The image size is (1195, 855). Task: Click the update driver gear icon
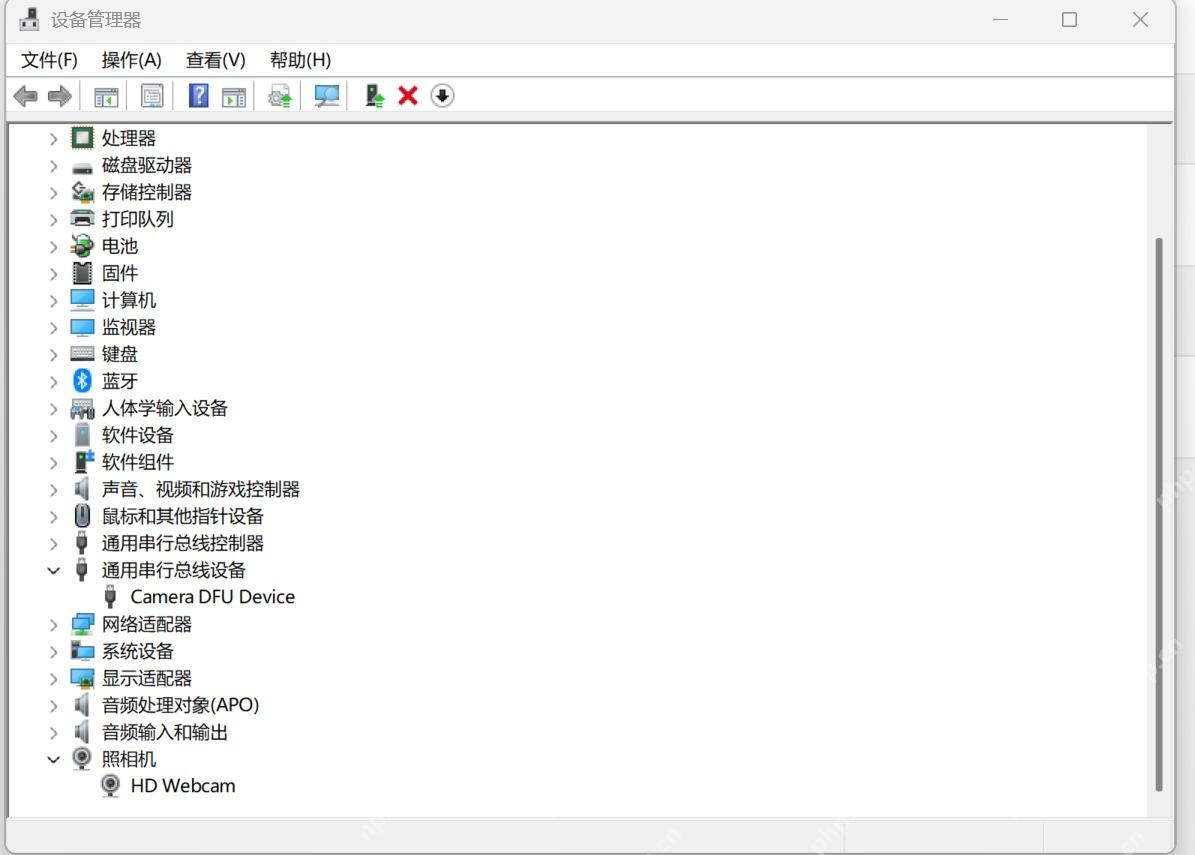(280, 96)
